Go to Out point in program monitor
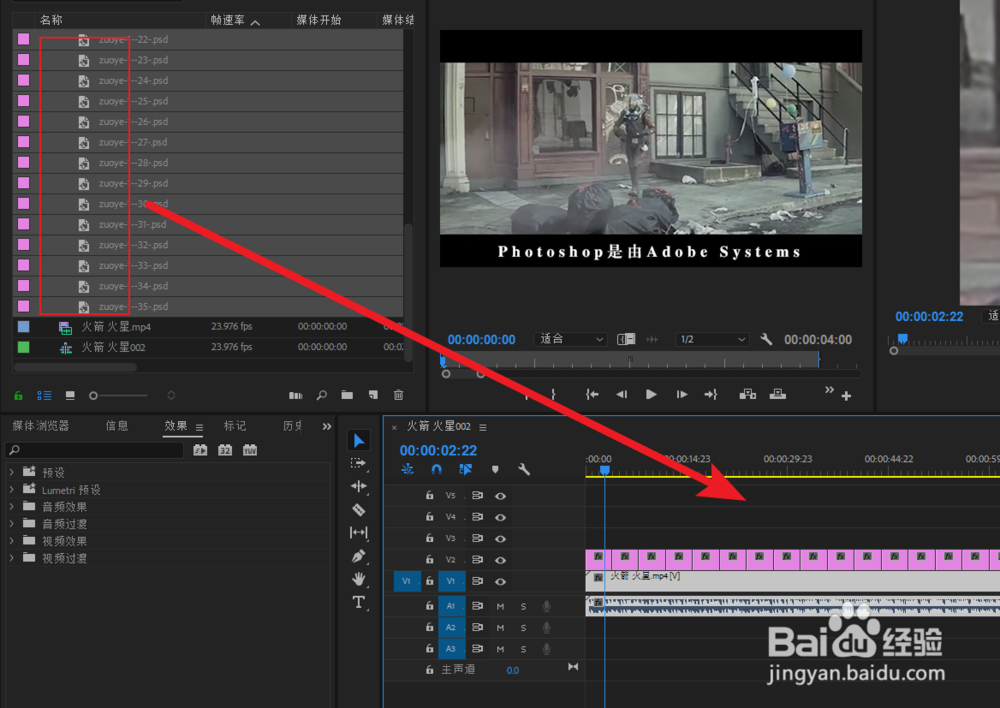 pos(710,394)
